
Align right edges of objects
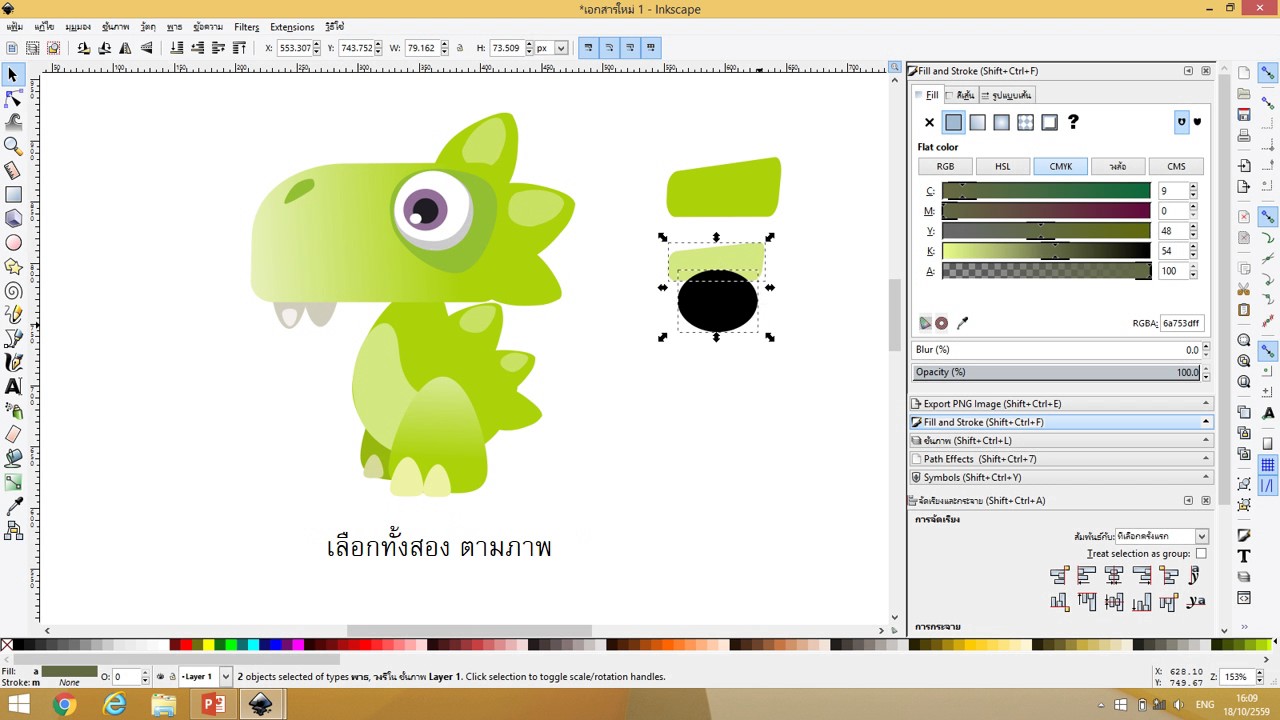[x=1140, y=575]
